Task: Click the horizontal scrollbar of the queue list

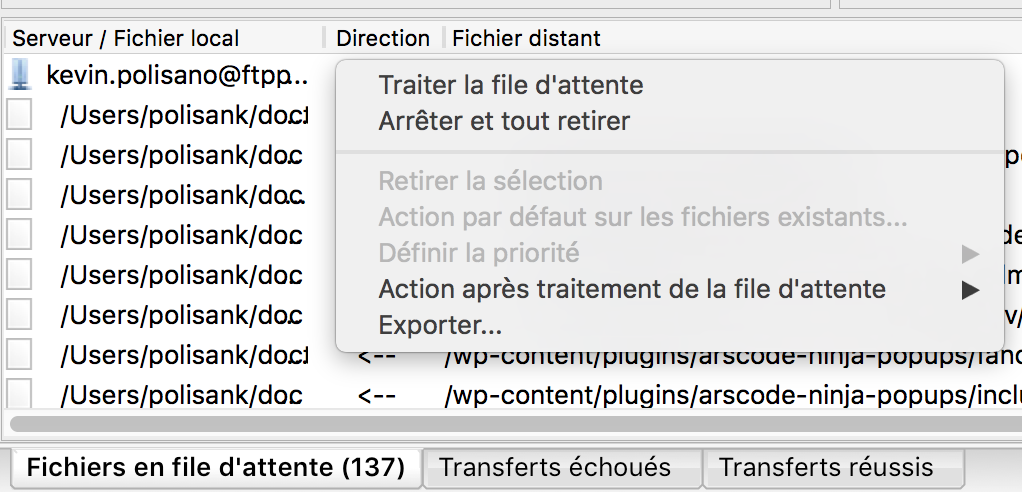Action: [516, 424]
